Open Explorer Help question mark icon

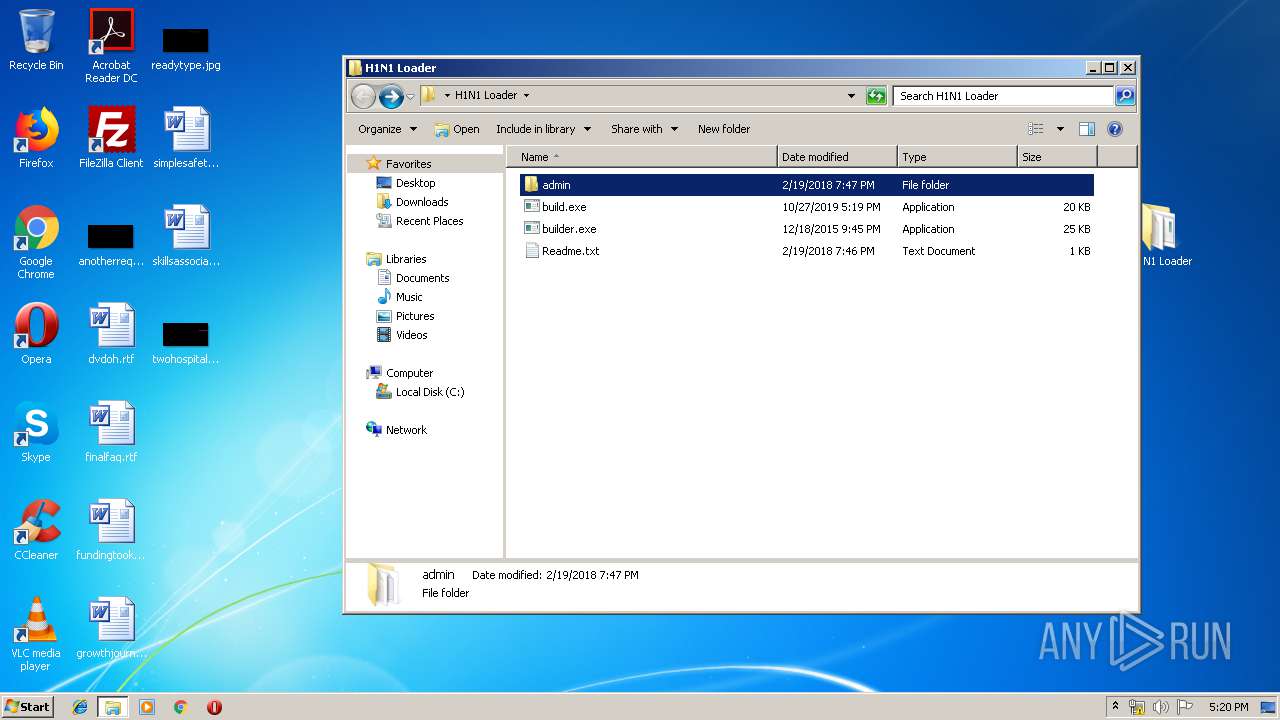click(x=1115, y=129)
